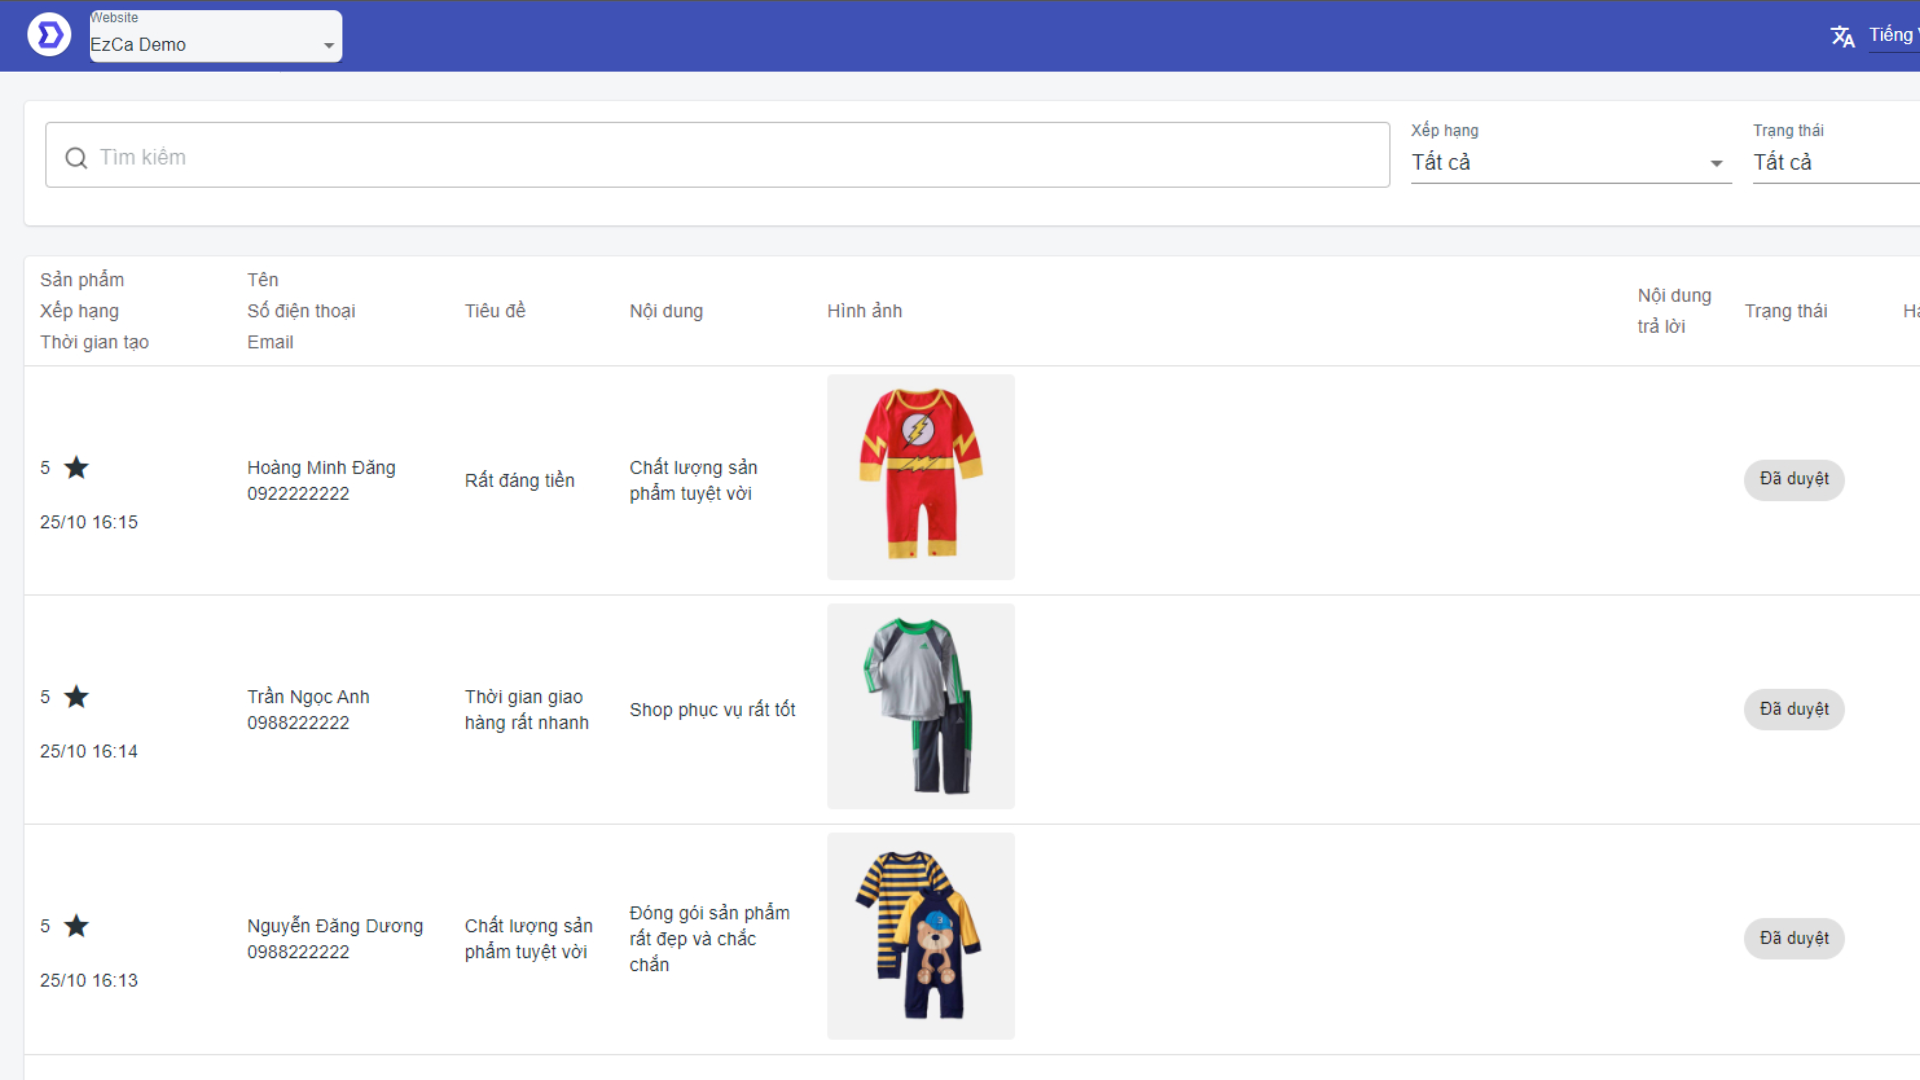
Task: Click the Hình ảnh column header
Action: pyautogui.click(x=864, y=311)
